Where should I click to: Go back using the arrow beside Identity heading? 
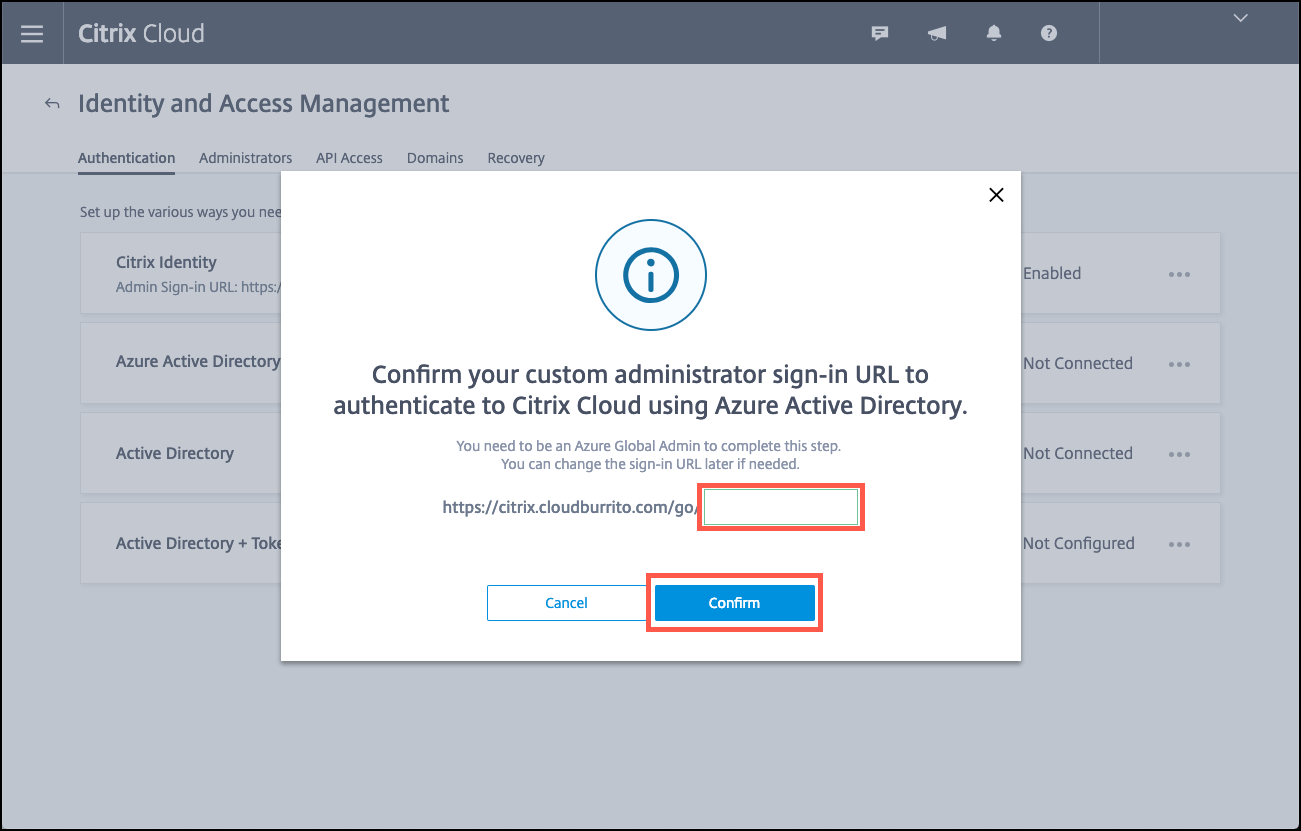click(52, 104)
